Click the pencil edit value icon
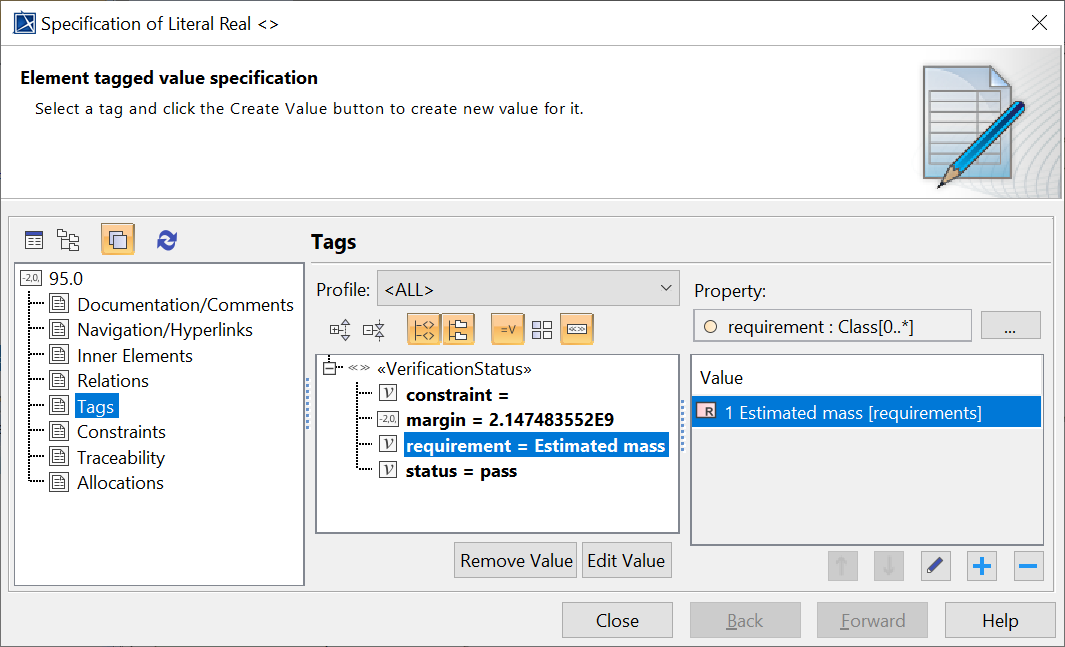The height and width of the screenshot is (647, 1065). [935, 566]
